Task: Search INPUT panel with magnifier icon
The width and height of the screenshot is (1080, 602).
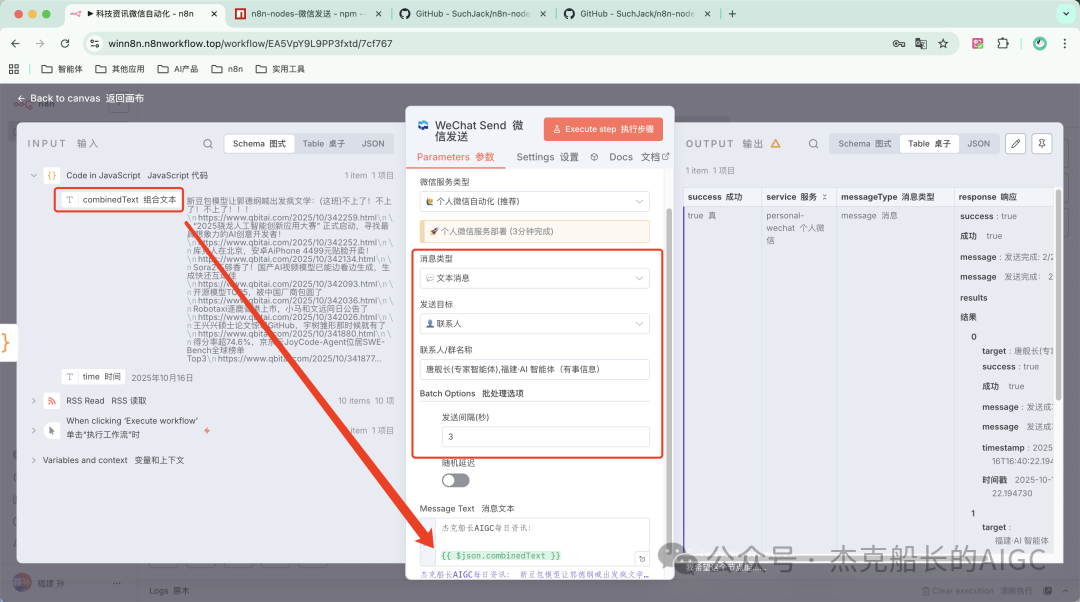Action: 208,143
